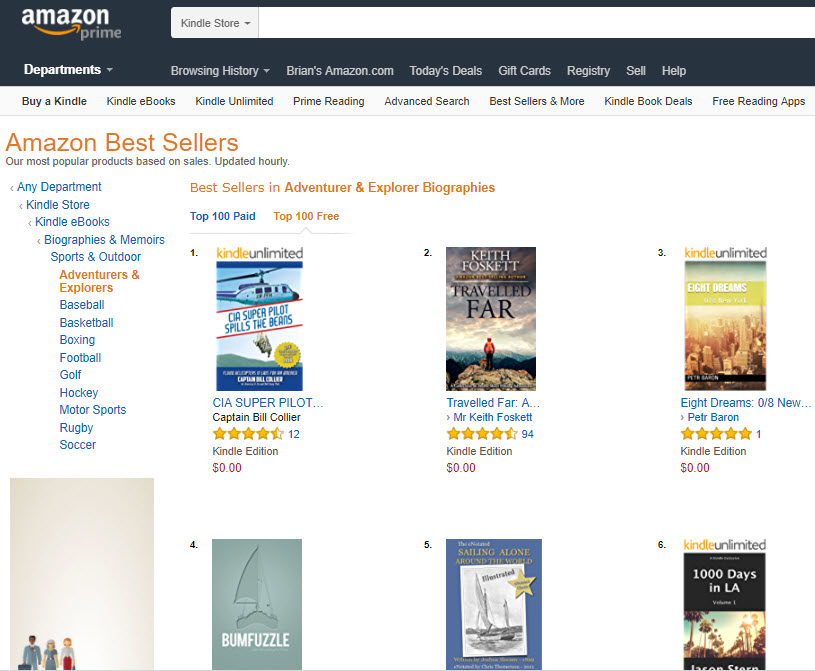Open the Rugby category

[x=76, y=428]
